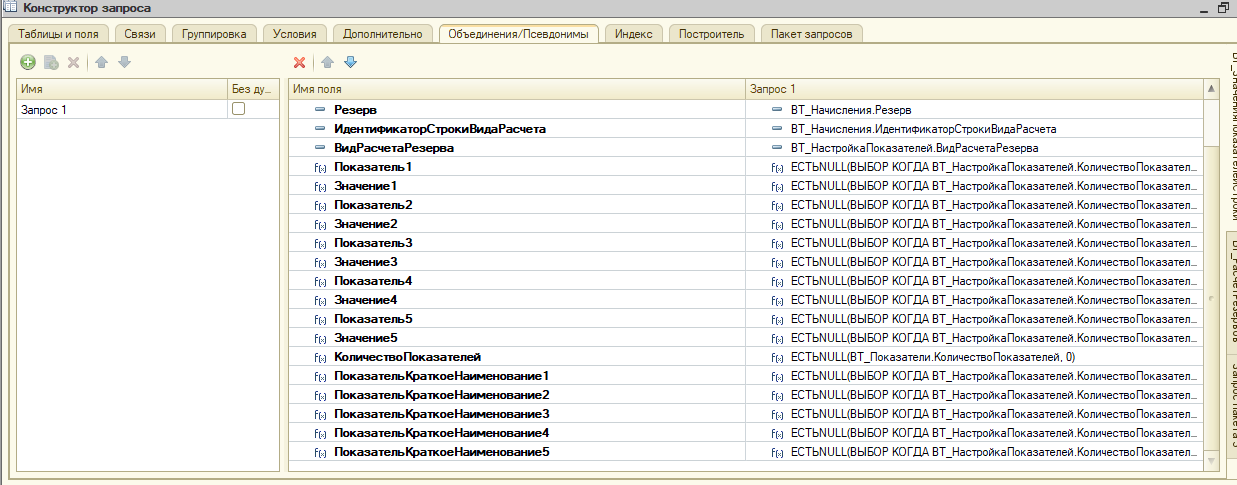Click the red delete field icon
Image resolution: width=1237 pixels, height=485 pixels.
pos(299,62)
